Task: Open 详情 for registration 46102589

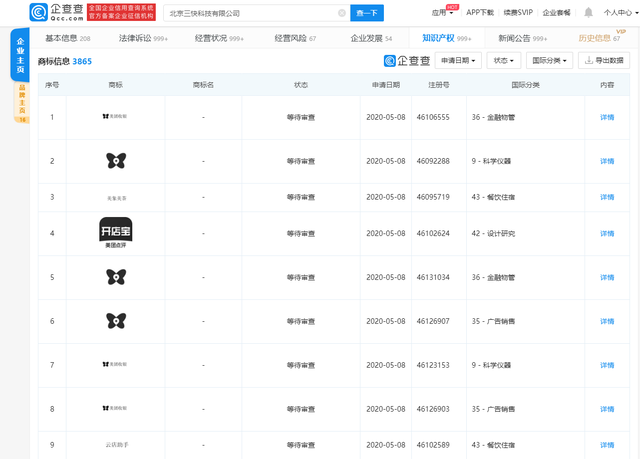Action: (x=607, y=445)
